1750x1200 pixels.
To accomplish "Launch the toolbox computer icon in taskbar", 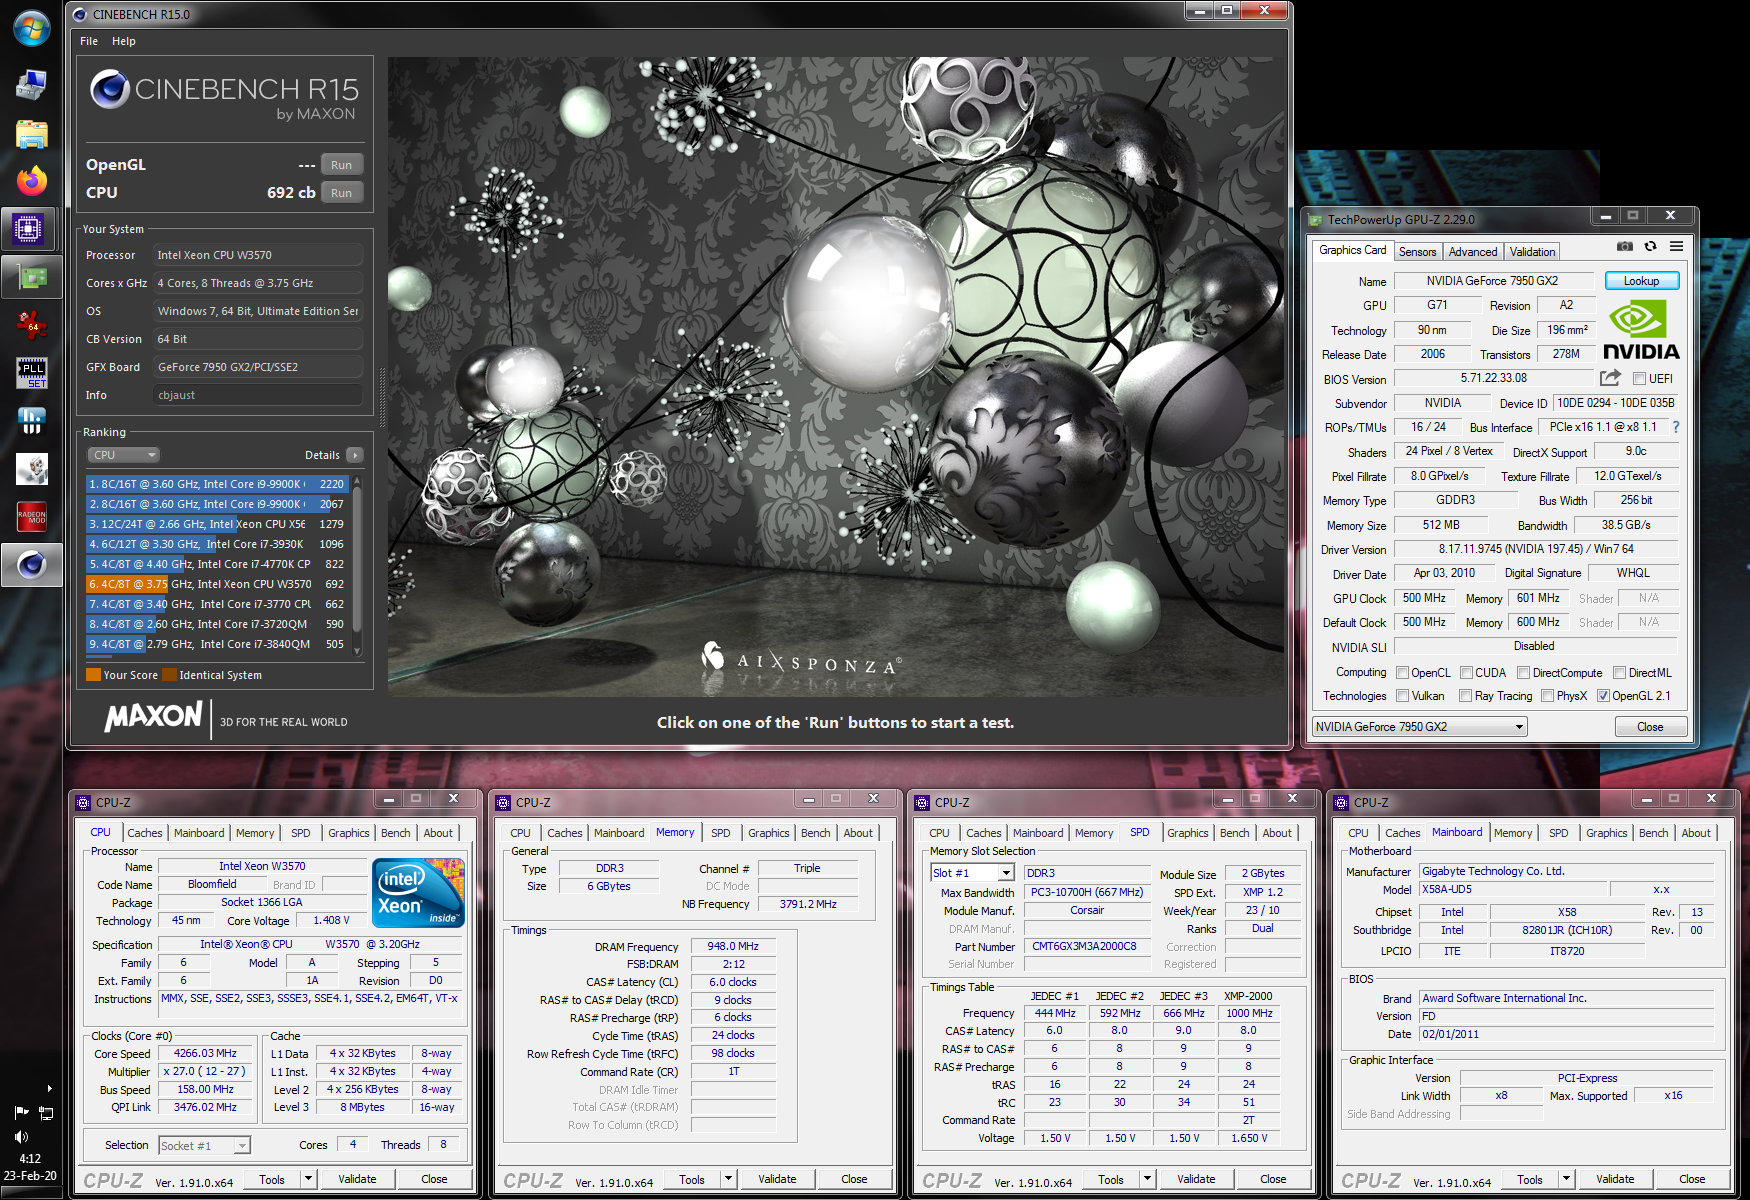I will [x=31, y=85].
